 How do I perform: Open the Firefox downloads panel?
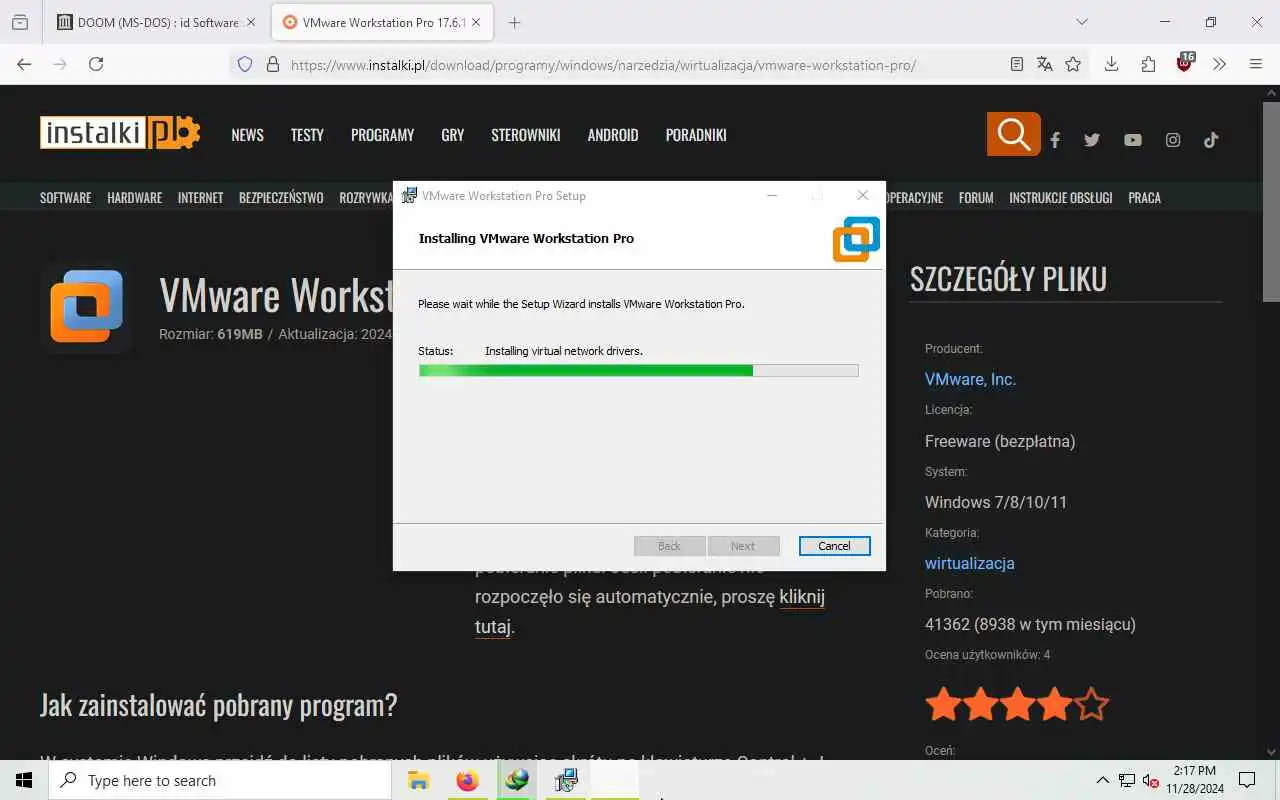coord(1111,64)
